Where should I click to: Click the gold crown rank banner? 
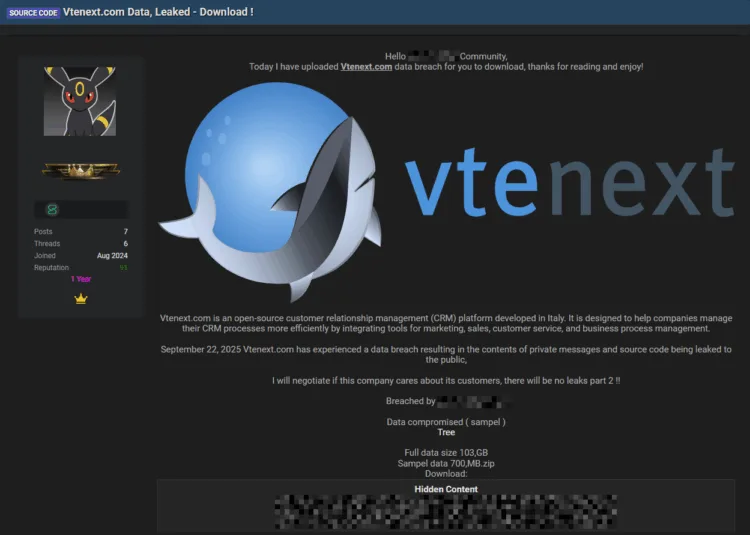point(81,170)
